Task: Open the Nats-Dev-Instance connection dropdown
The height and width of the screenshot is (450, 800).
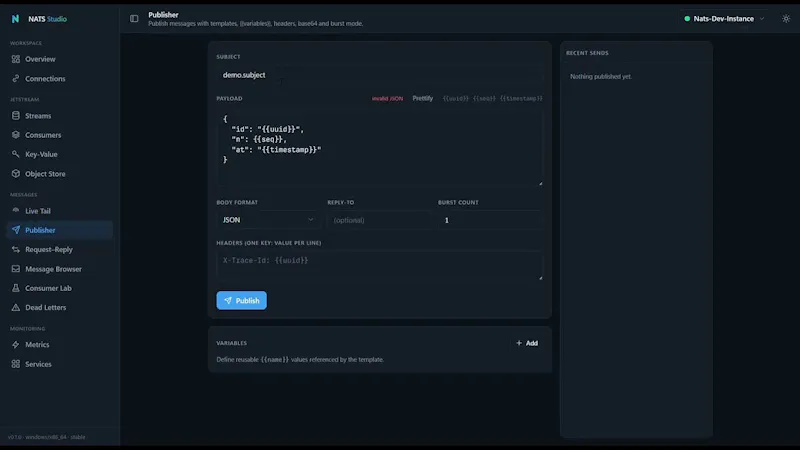Action: pyautogui.click(x=724, y=19)
